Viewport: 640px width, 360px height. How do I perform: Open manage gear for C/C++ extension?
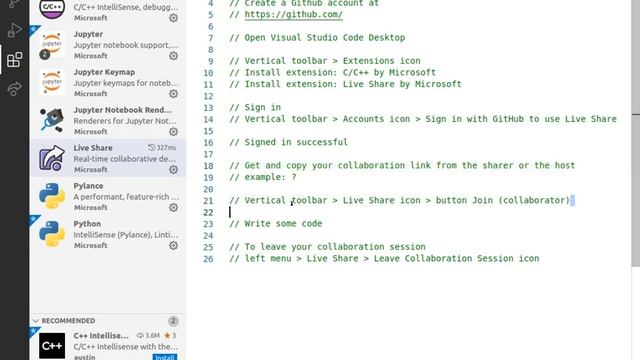pos(173,18)
